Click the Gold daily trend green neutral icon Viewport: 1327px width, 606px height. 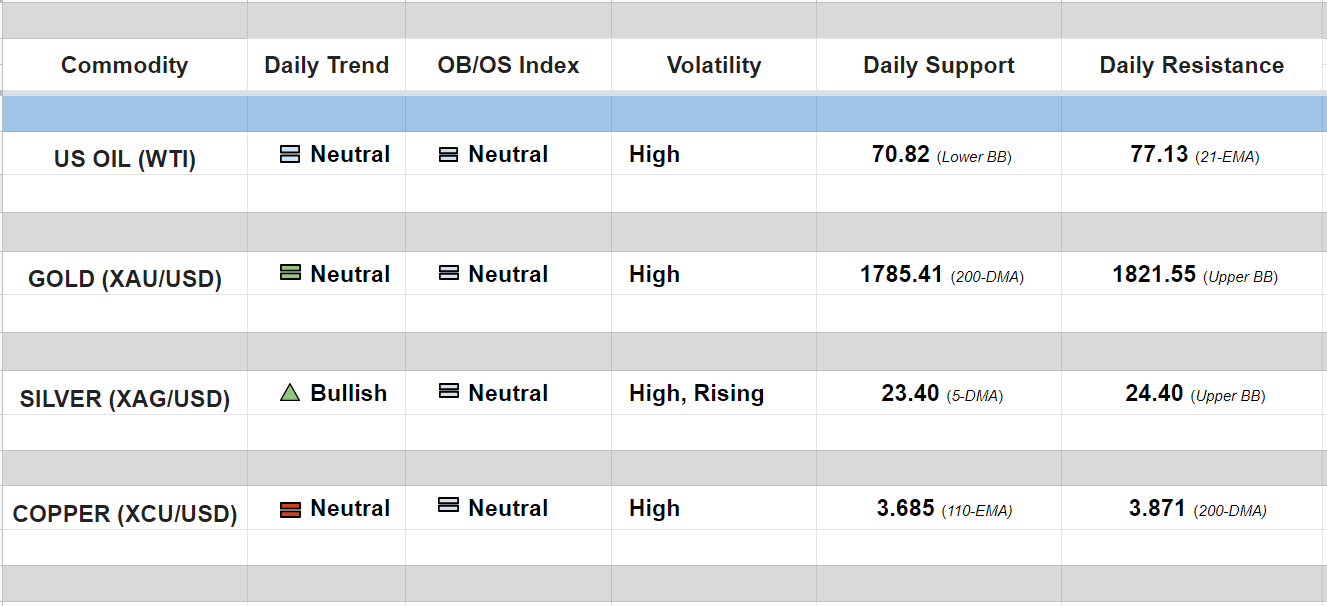[290, 273]
